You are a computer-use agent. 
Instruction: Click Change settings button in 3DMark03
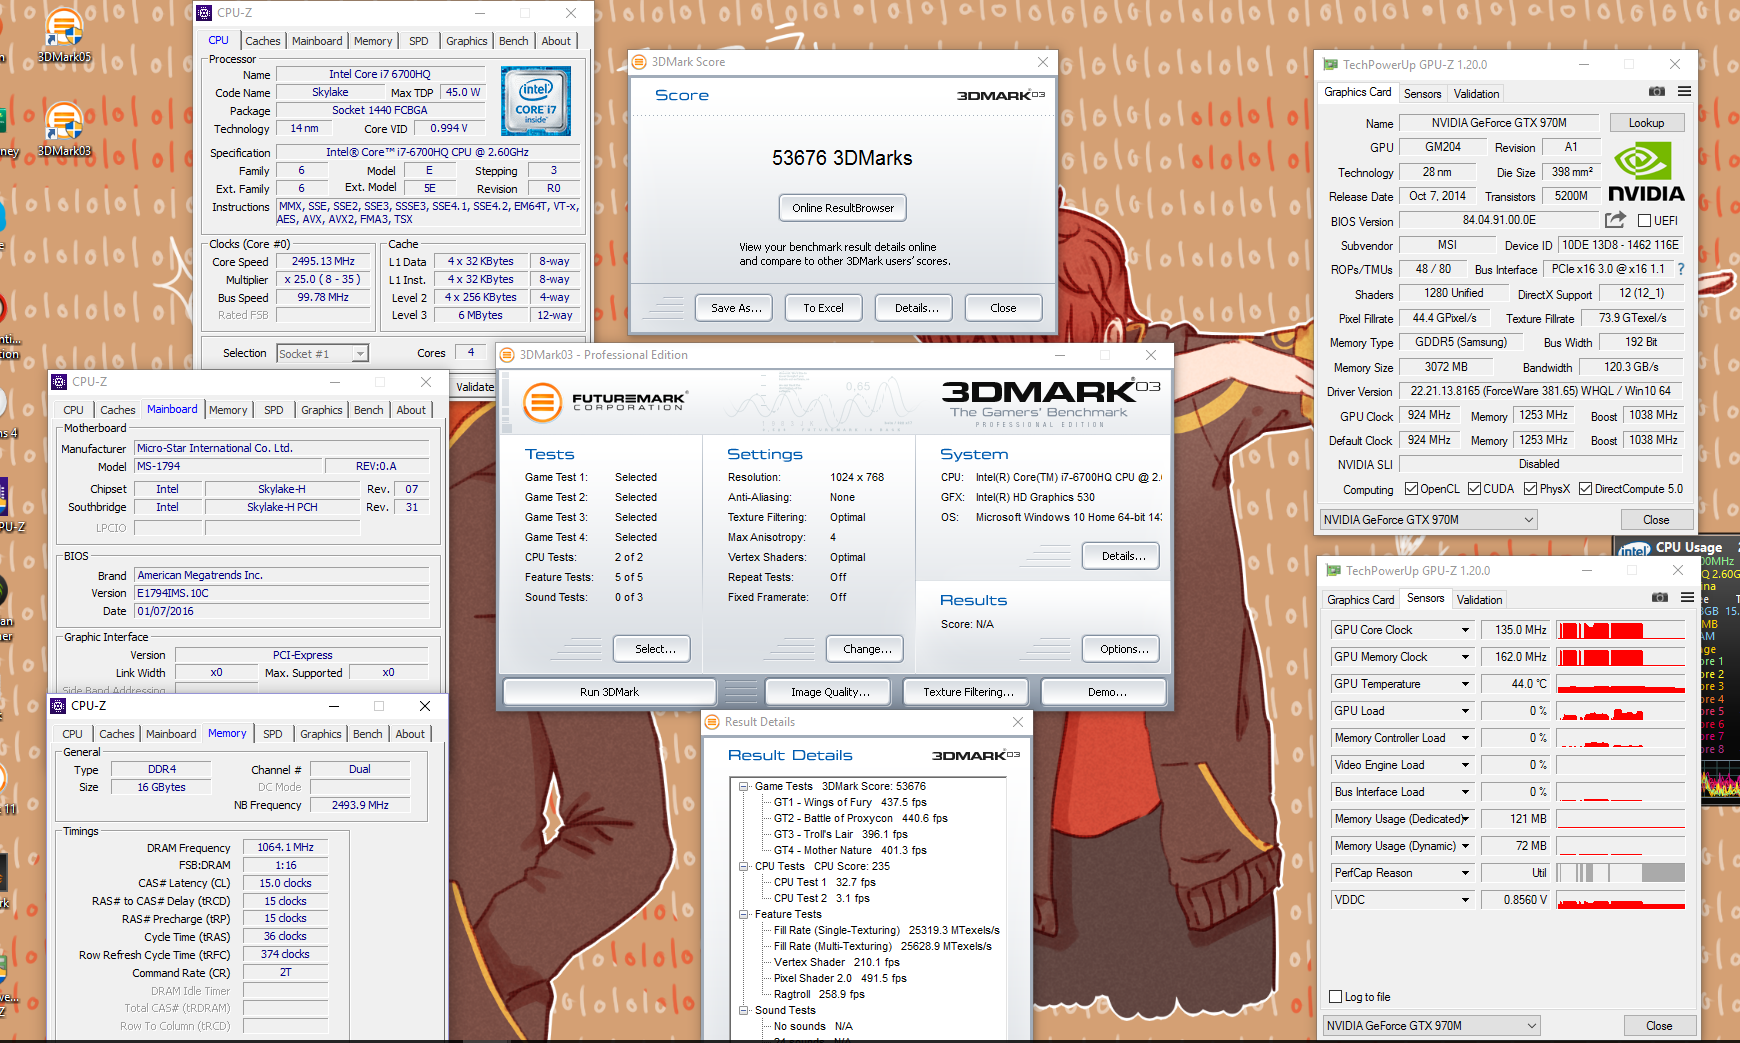coord(867,649)
